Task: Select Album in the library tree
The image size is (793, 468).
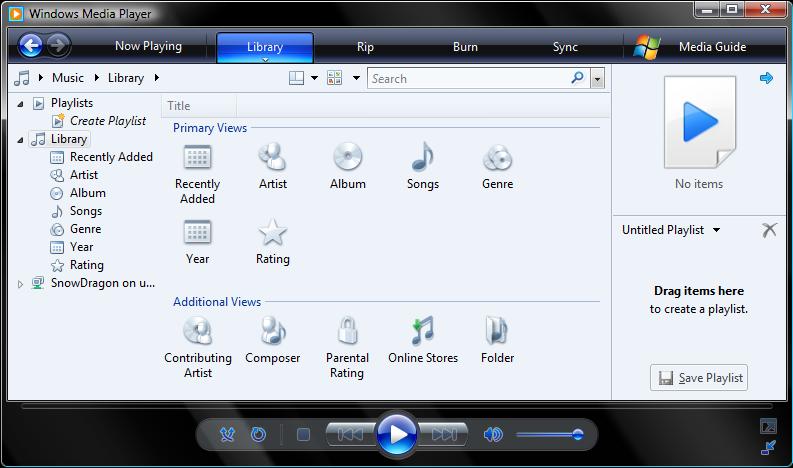Action: click(x=87, y=193)
